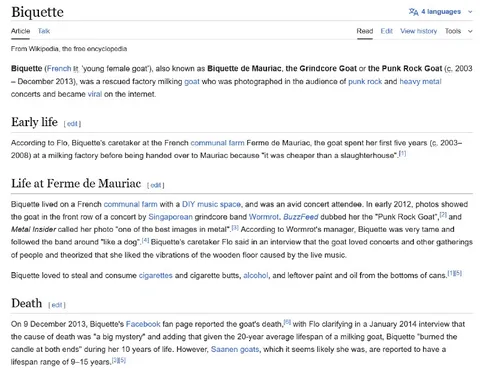The image size is (480, 382).
Task: Open the 4 languages translation icon
Action: pyautogui.click(x=413, y=12)
